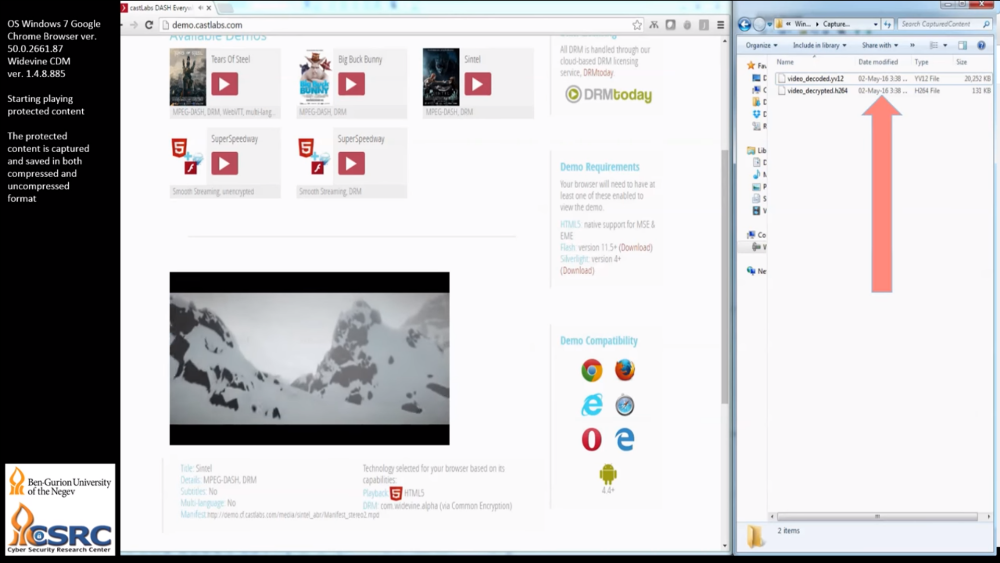The width and height of the screenshot is (1000, 563).
Task: Expand the Organize dropdown menu
Action: coord(761,45)
